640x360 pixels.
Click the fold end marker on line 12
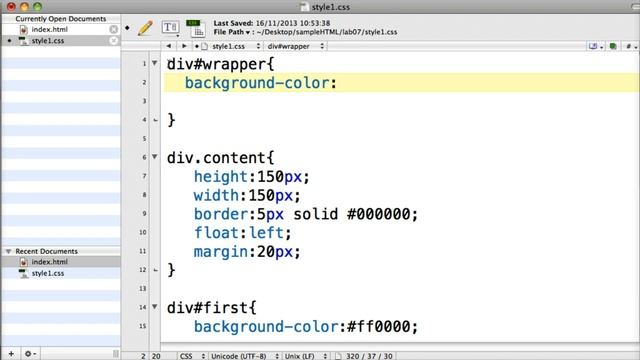[x=156, y=270]
